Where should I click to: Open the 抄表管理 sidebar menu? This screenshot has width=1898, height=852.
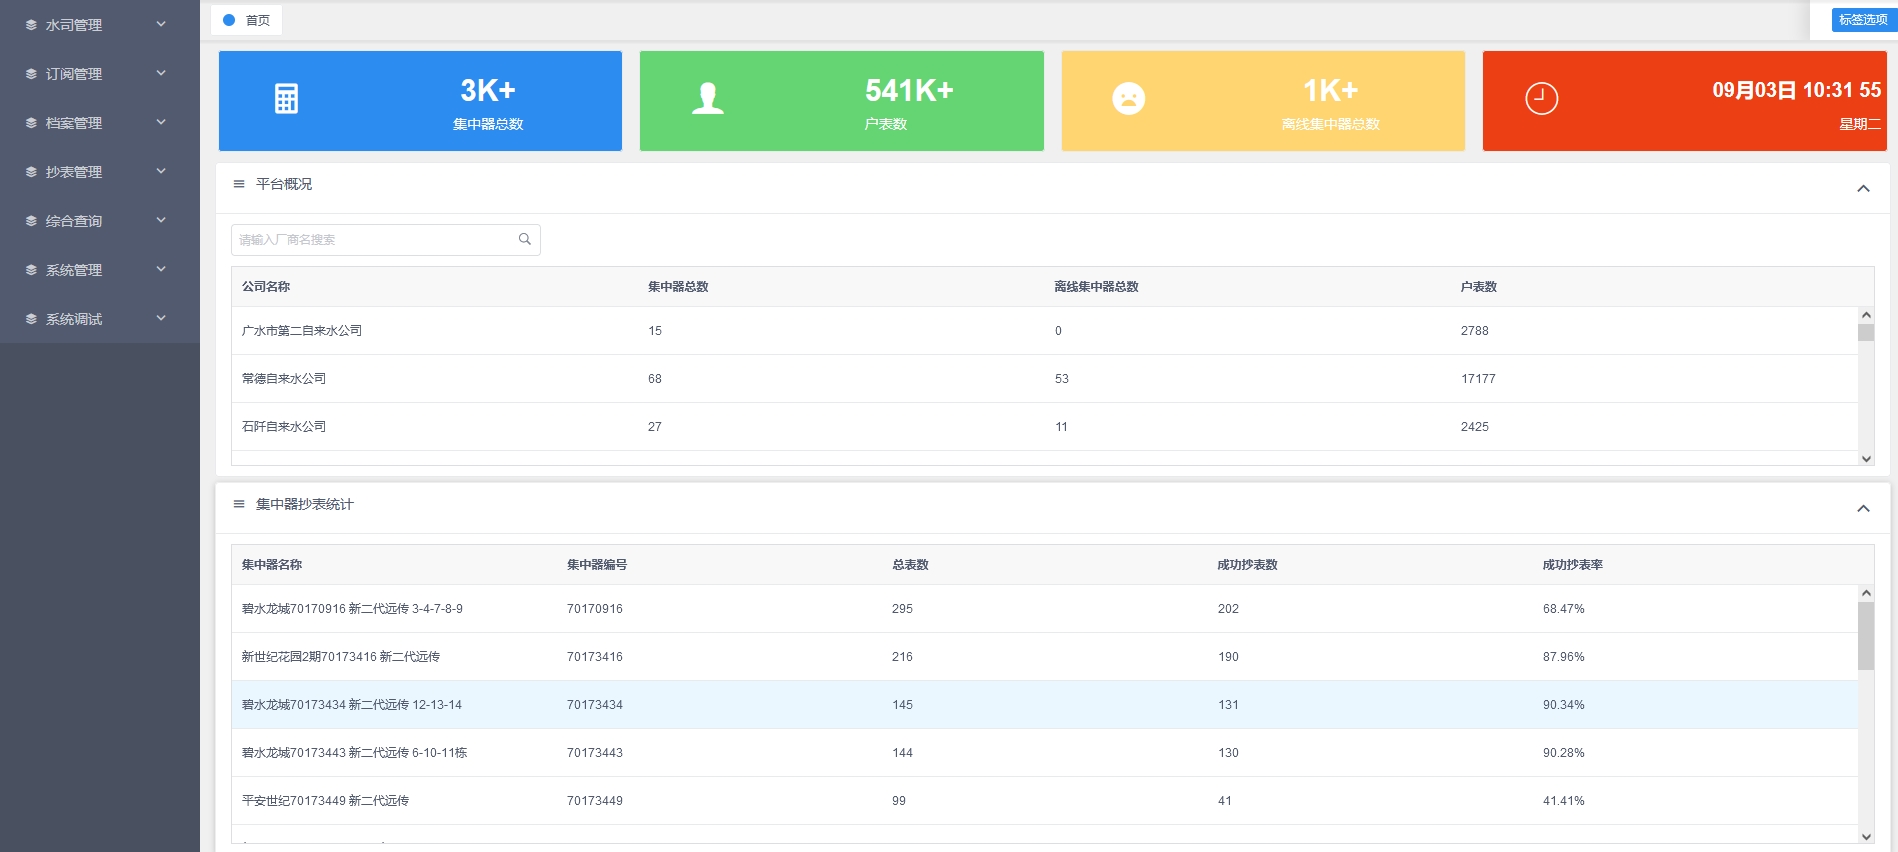coord(100,172)
